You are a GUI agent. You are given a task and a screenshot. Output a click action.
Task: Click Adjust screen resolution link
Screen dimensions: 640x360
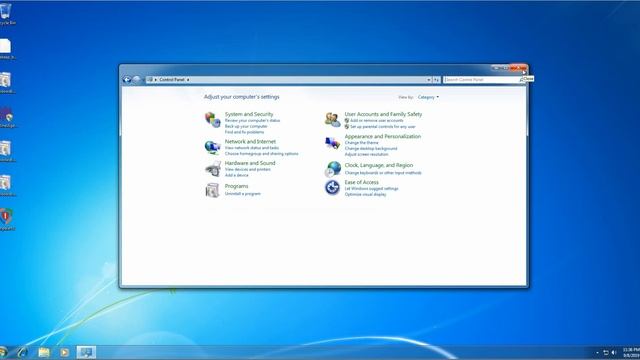pos(367,154)
